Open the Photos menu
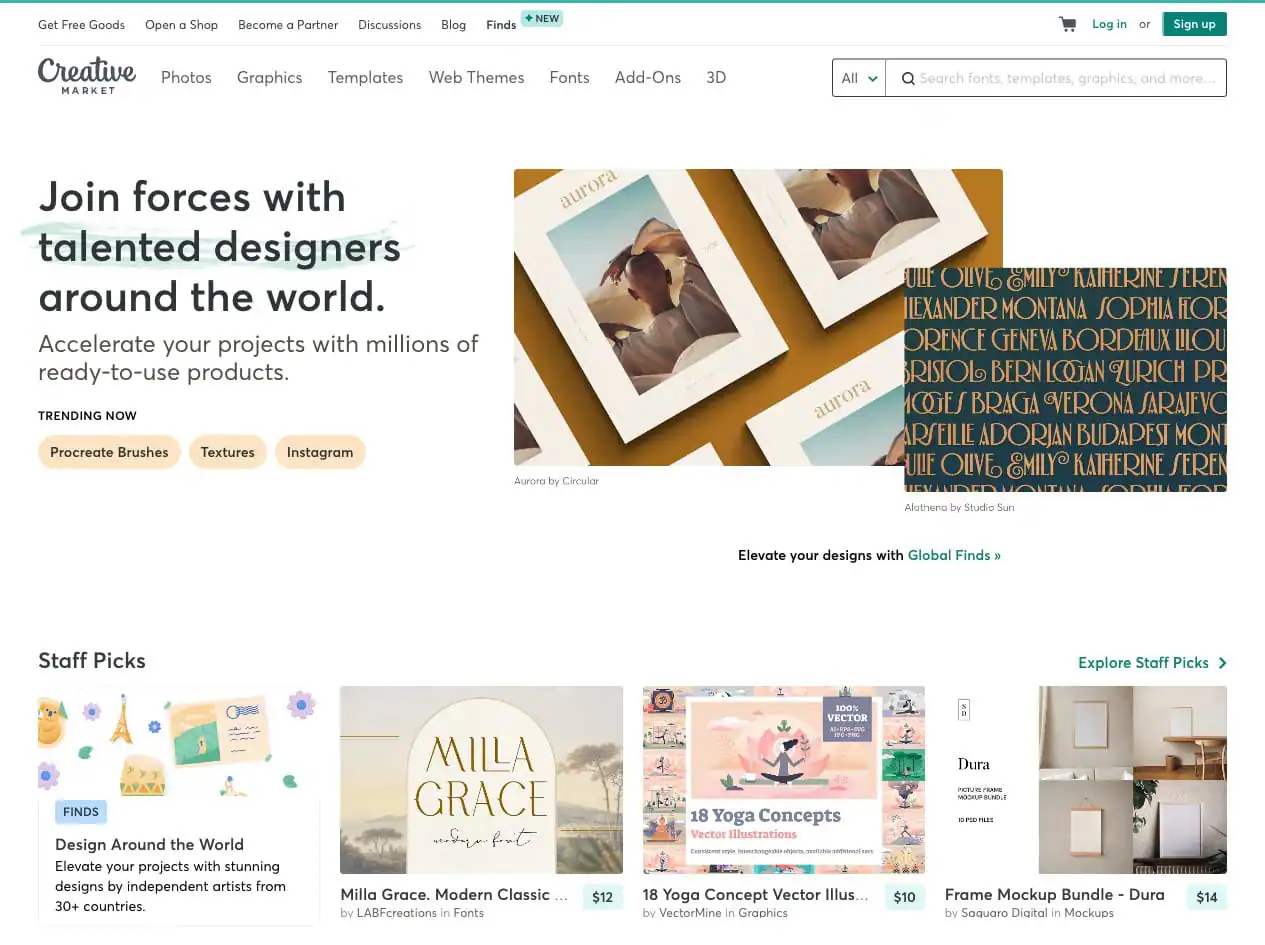The image size is (1265, 945). tap(186, 77)
